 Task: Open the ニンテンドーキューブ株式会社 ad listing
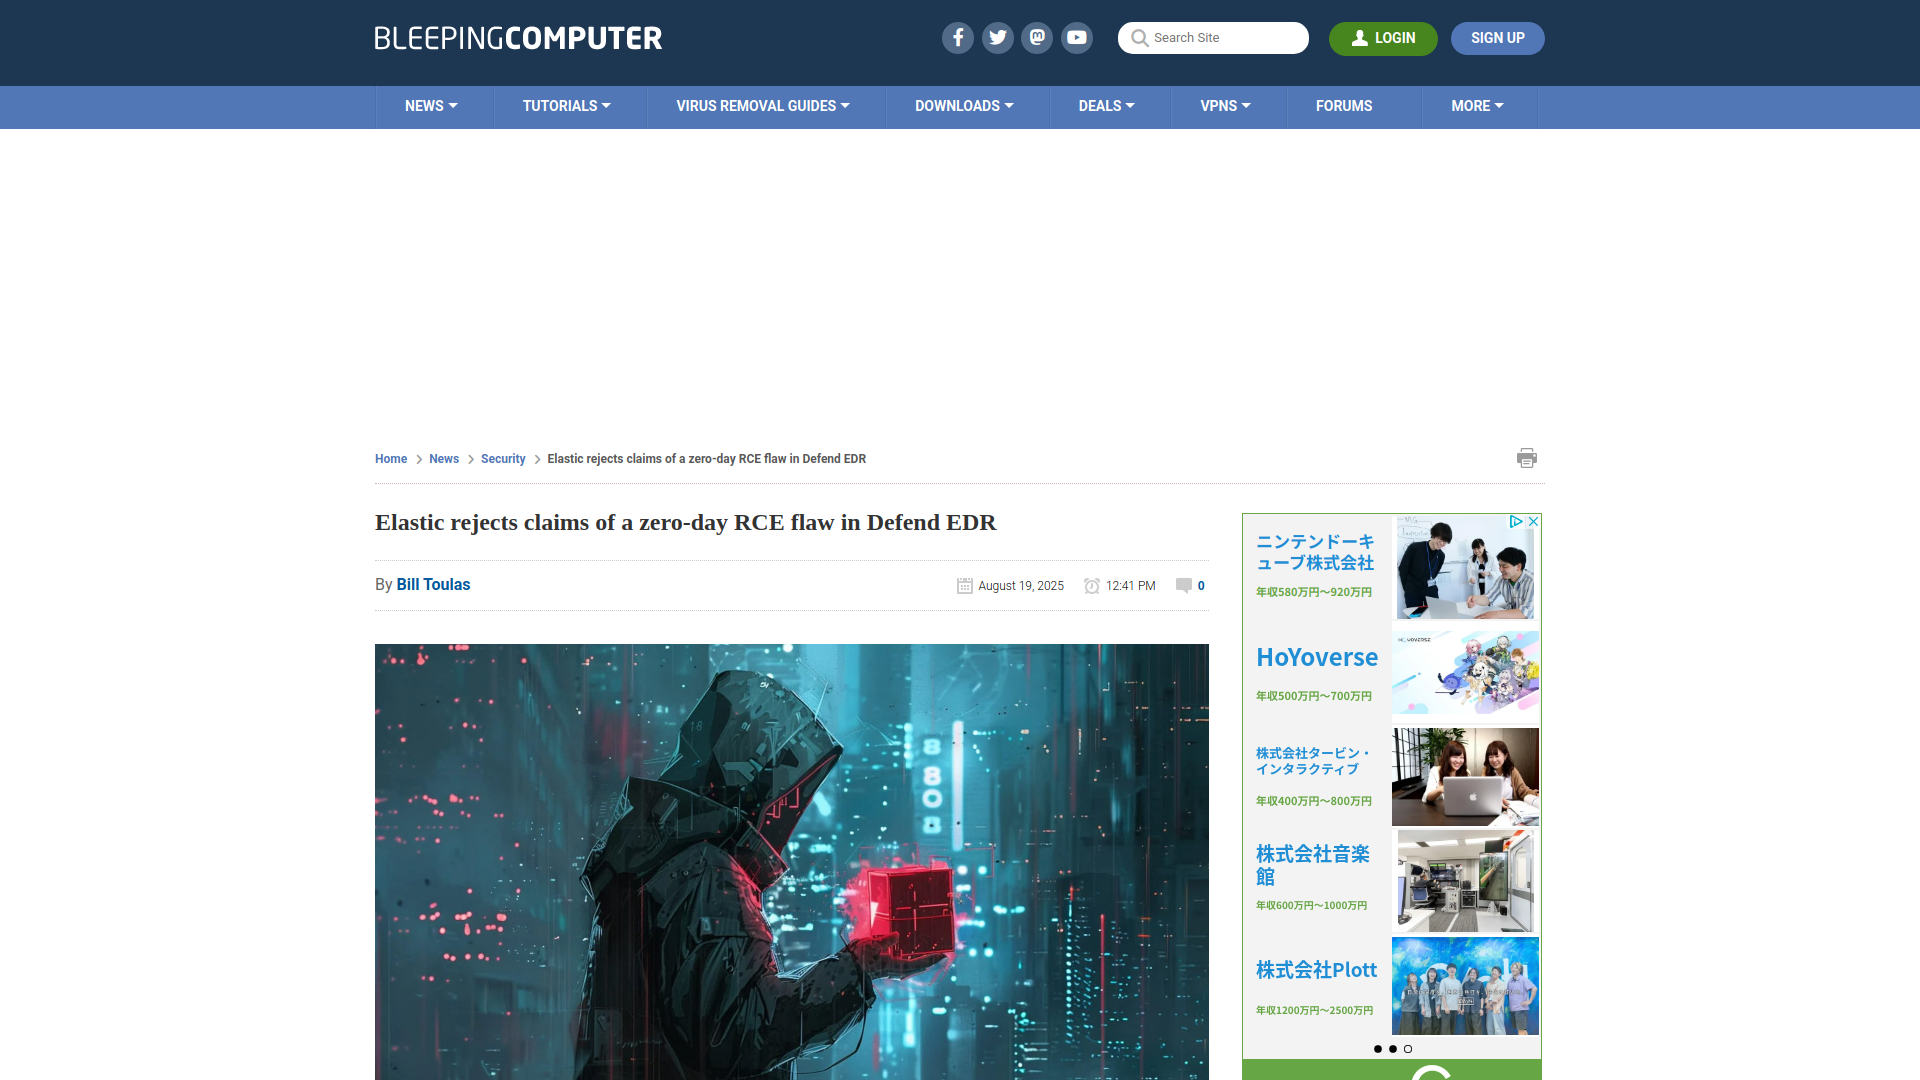[1315, 552]
